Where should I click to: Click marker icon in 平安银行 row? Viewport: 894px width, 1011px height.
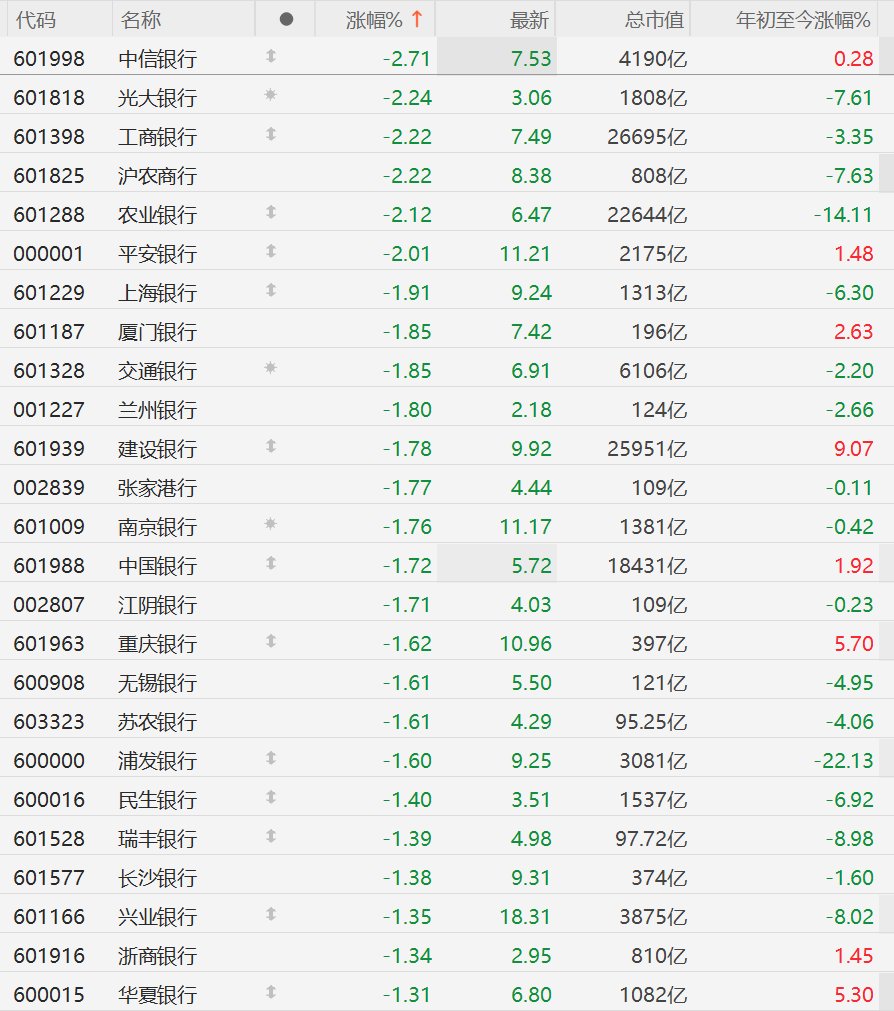[x=271, y=251]
